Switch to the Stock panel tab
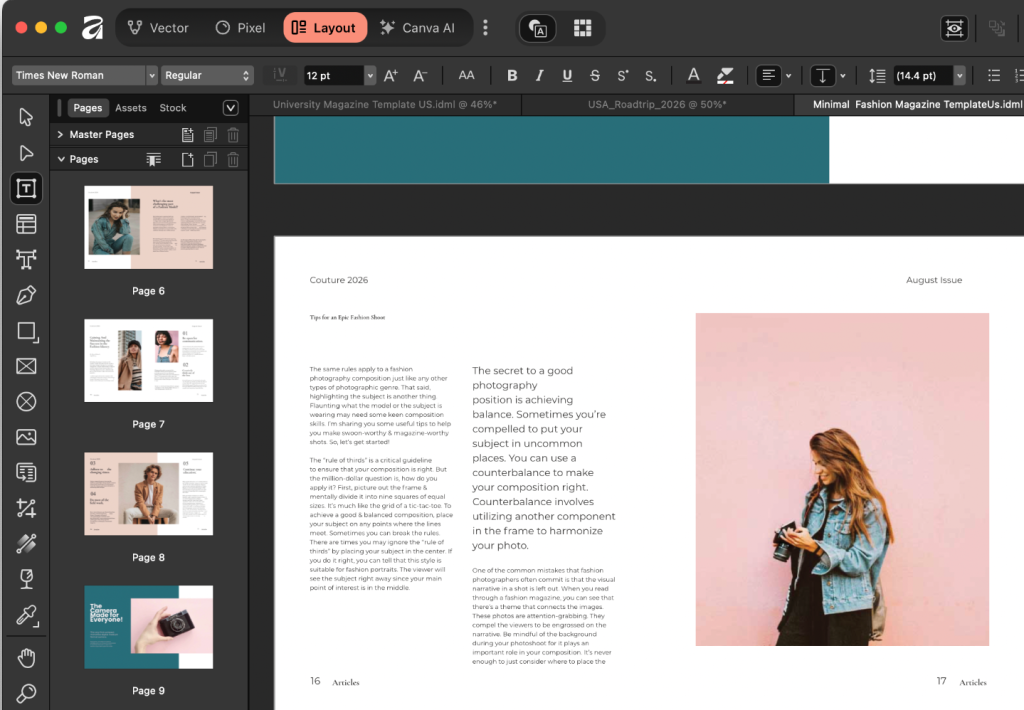The image size is (1024, 710). coord(173,108)
